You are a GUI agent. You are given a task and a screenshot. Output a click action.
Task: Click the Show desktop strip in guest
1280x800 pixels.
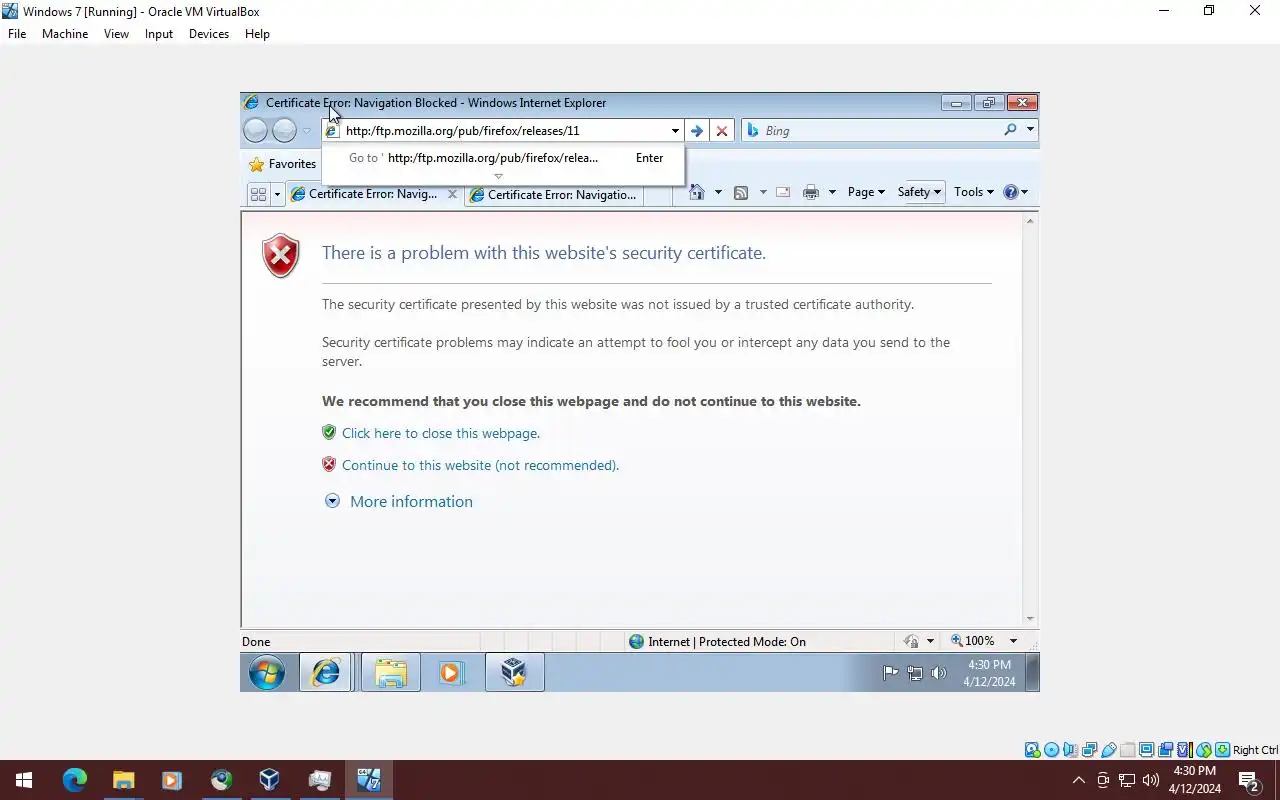pyautogui.click(x=1034, y=673)
